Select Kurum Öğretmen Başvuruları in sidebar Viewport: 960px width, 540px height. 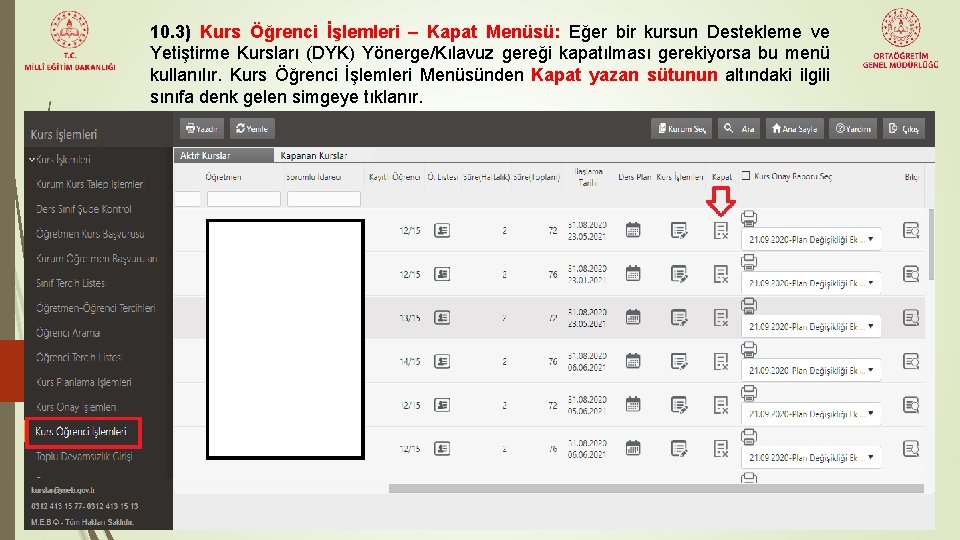97,259
